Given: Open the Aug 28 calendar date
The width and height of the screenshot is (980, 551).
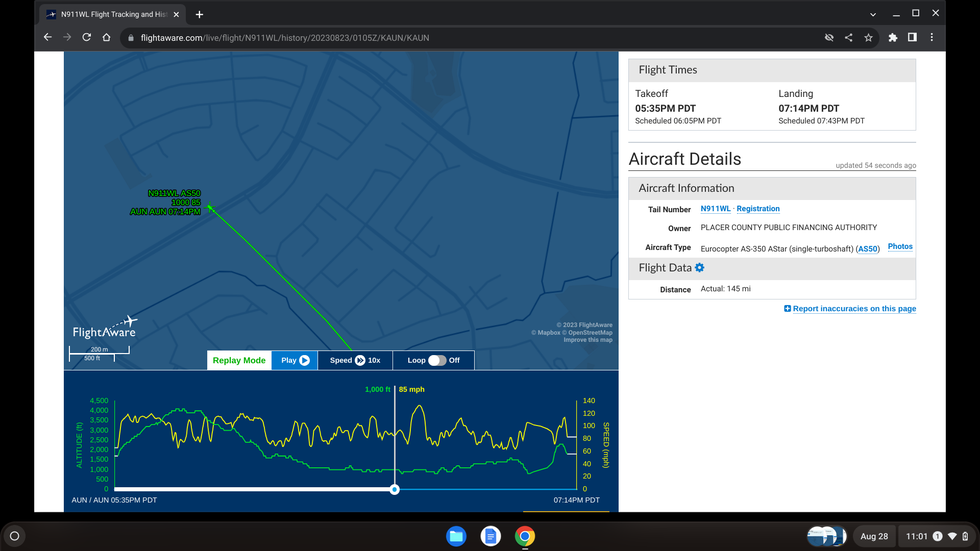Looking at the screenshot, I should [874, 536].
